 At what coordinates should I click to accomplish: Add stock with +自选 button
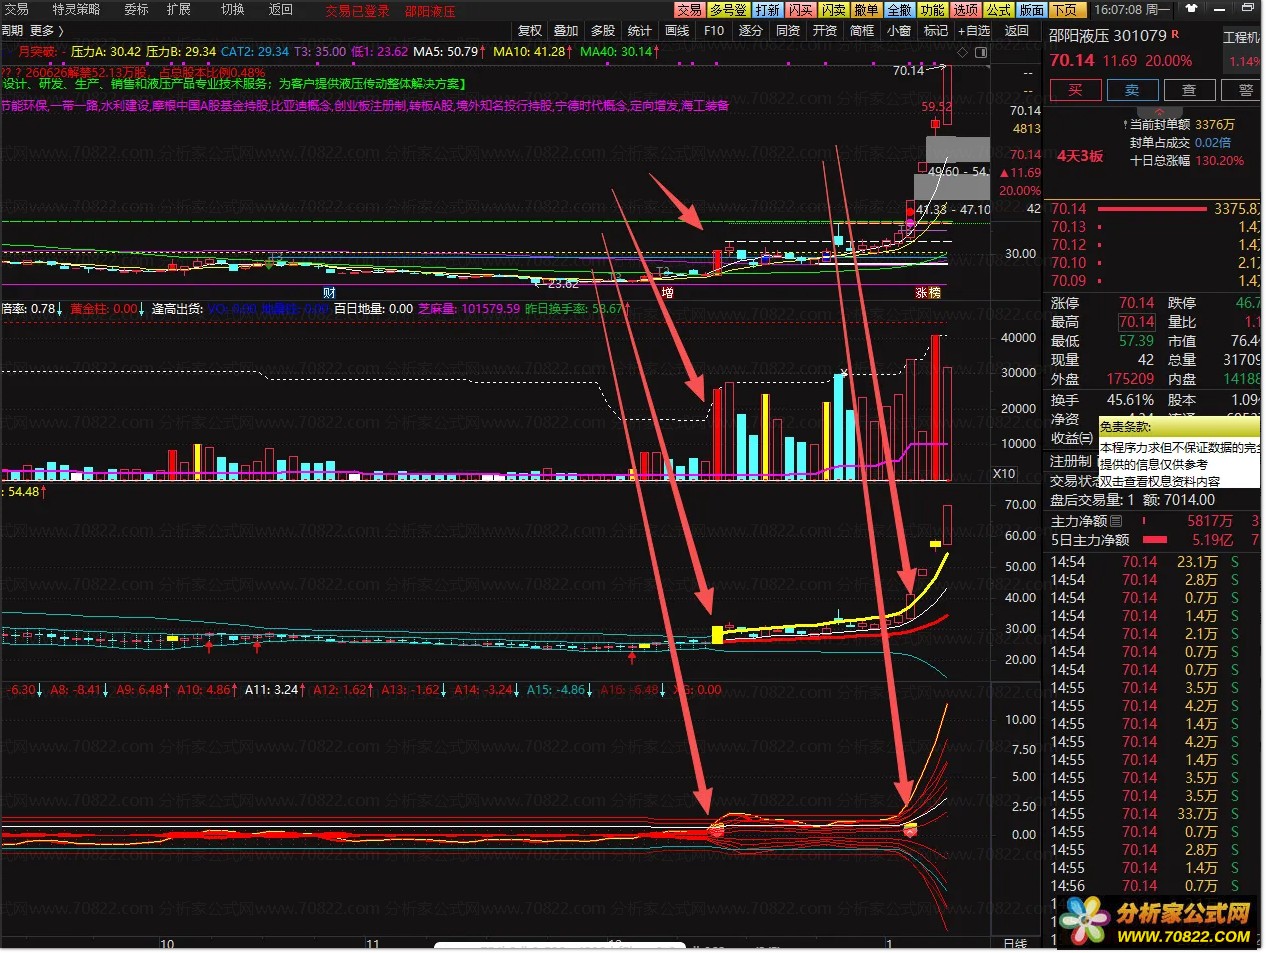[x=974, y=31]
